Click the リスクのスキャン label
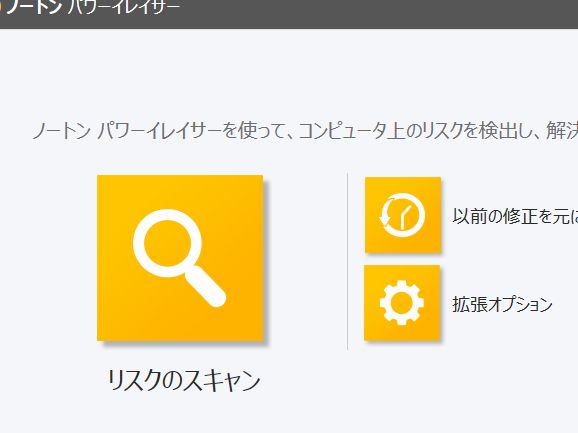The width and height of the screenshot is (578, 433). click(x=184, y=380)
